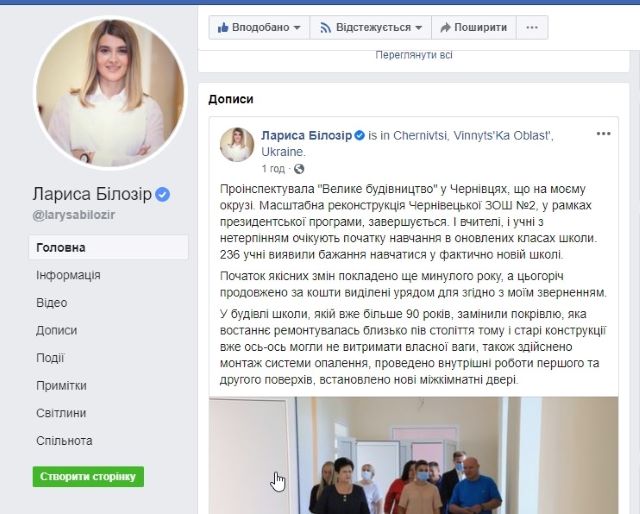The width and height of the screenshot is (640, 514).
Task: Open the post options three-dot menu
Action: click(x=603, y=134)
